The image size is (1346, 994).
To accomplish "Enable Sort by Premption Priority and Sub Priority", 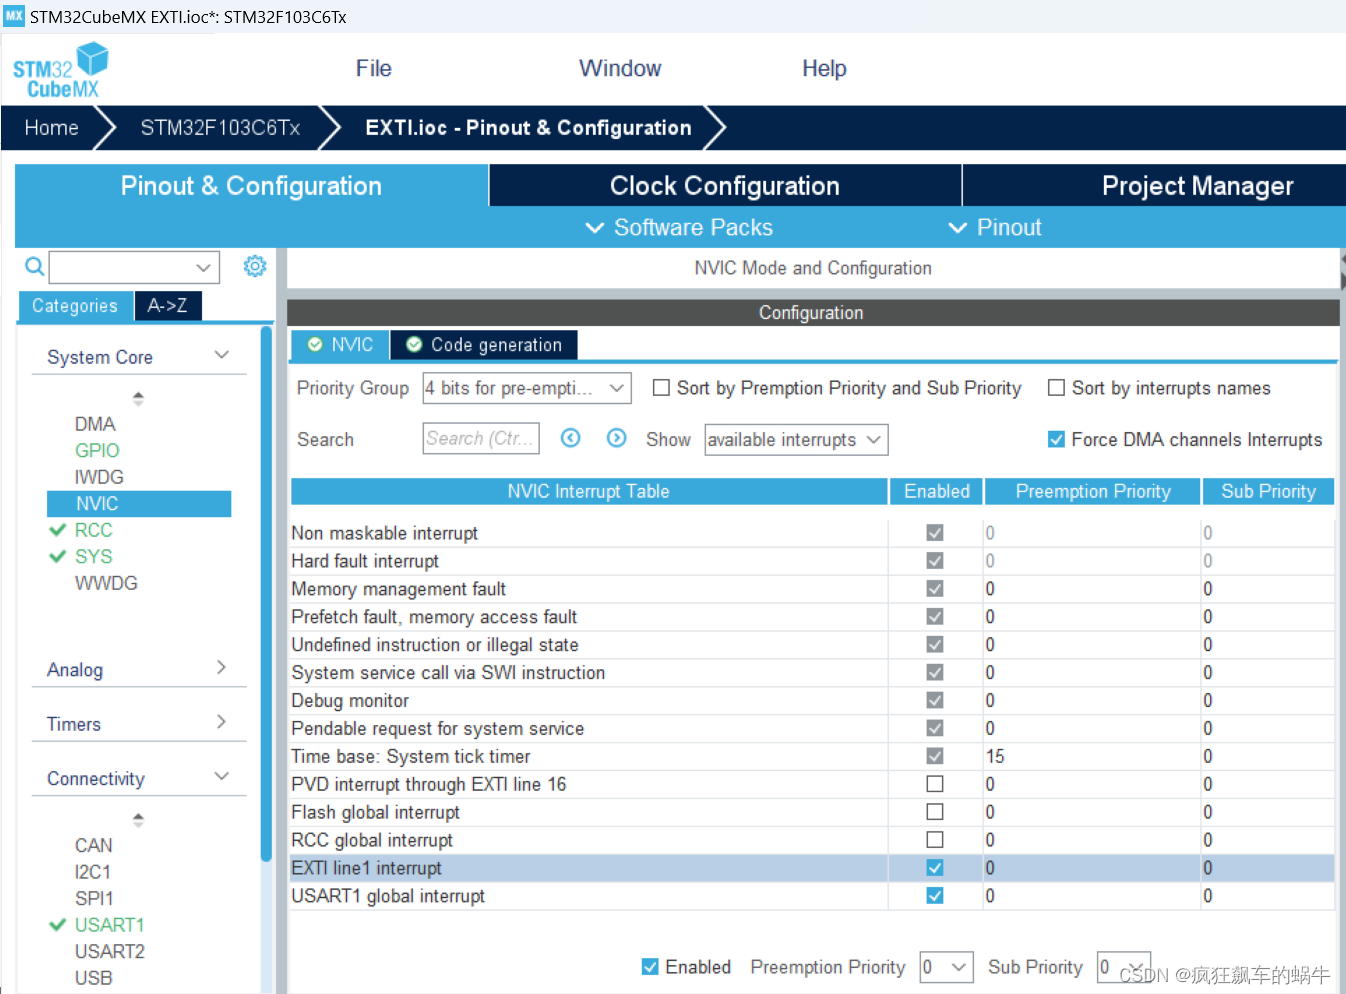I will [661, 387].
